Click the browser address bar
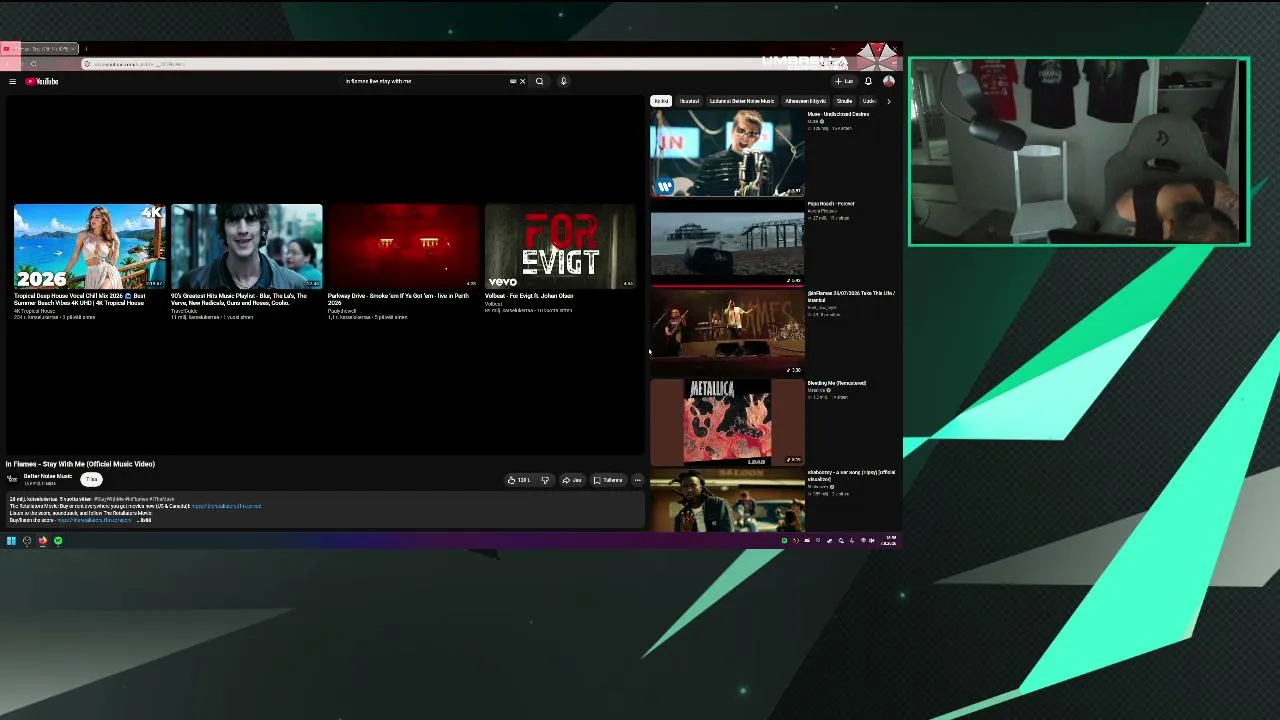 [450, 64]
